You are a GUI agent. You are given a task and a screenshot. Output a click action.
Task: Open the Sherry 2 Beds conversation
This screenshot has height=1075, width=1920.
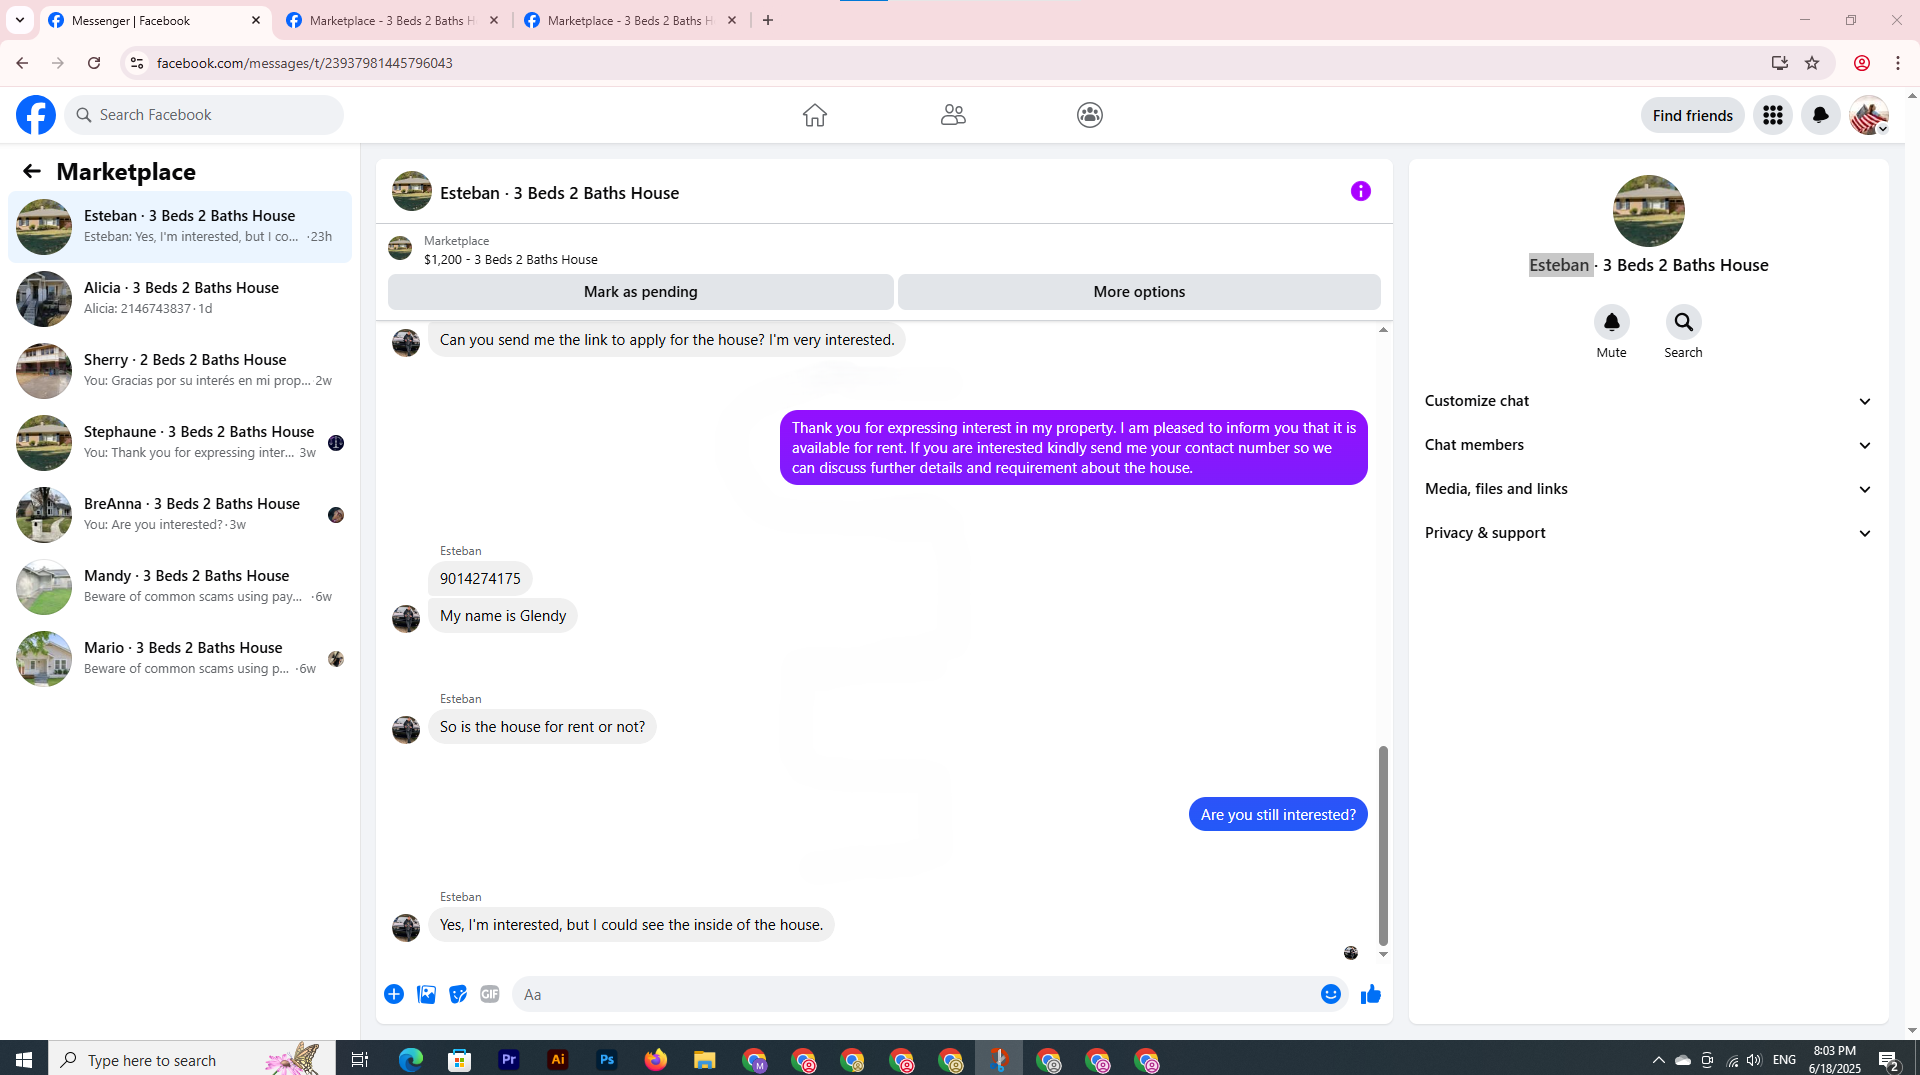[180, 371]
